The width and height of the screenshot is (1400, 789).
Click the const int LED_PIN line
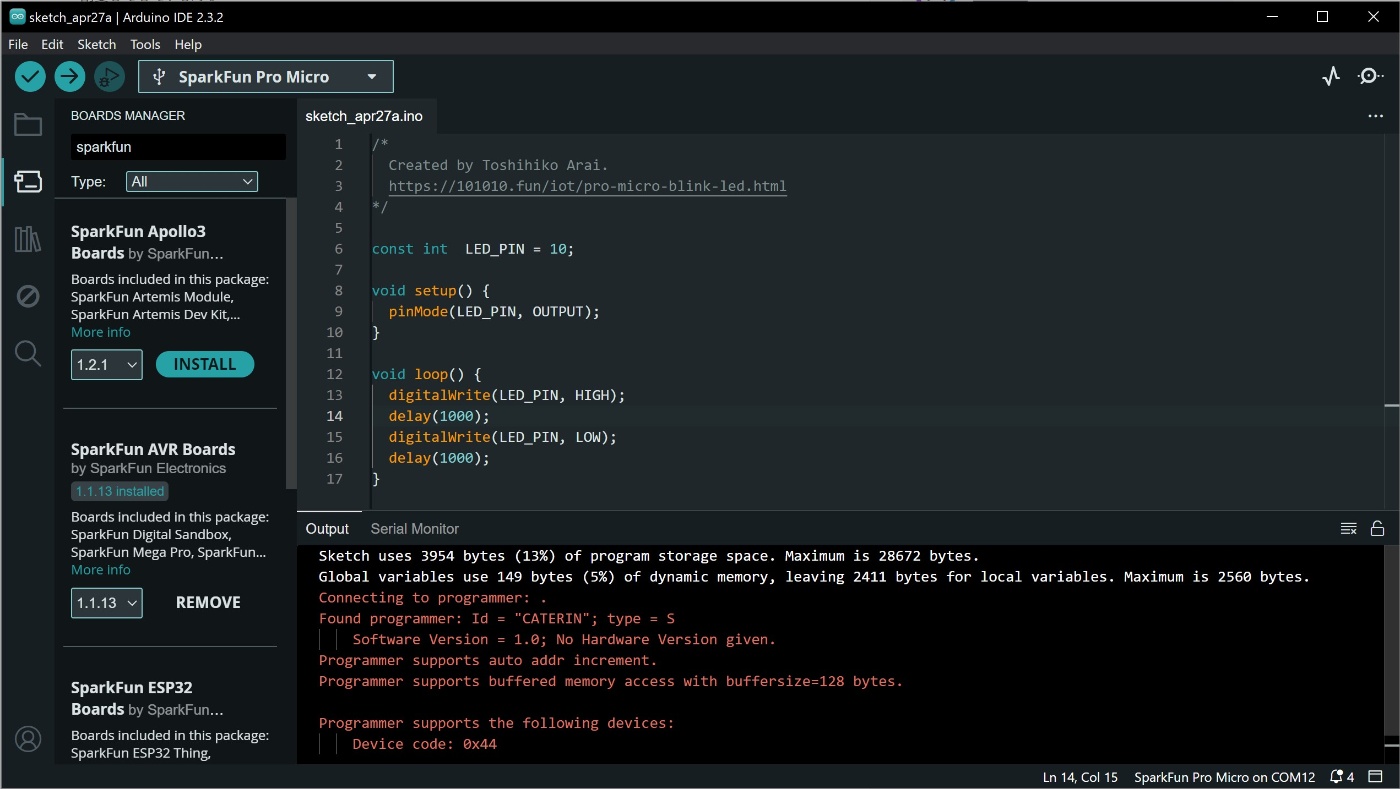click(x=473, y=249)
